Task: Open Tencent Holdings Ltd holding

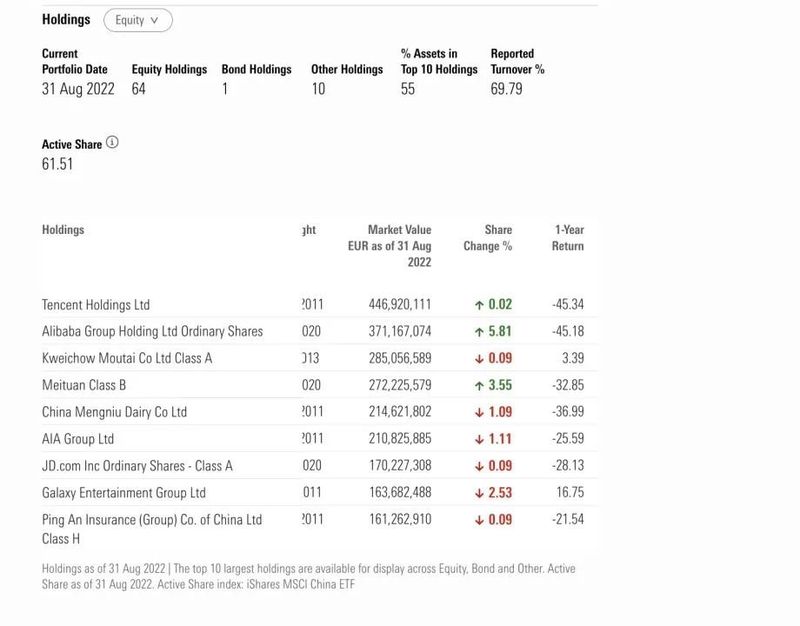Action: (x=96, y=305)
